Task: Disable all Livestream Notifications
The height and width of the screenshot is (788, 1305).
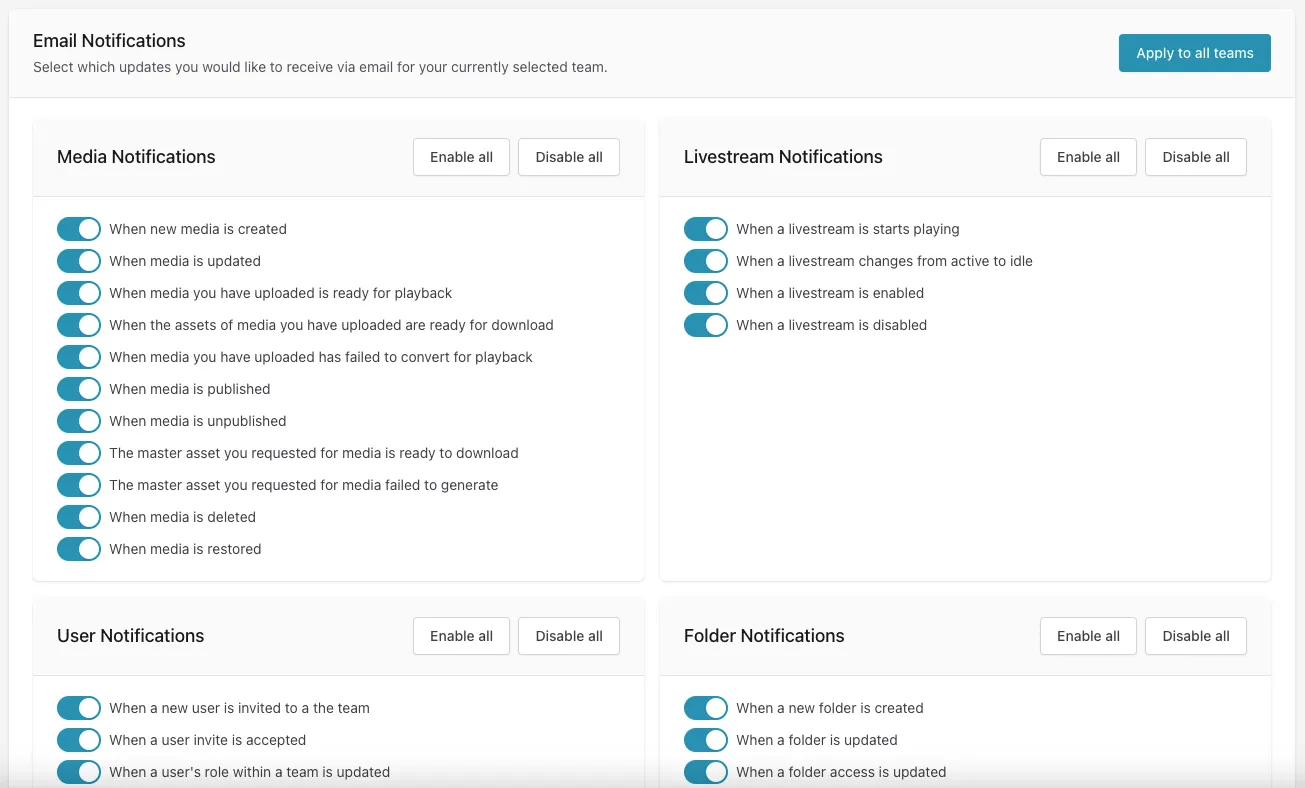Action: tap(1195, 157)
